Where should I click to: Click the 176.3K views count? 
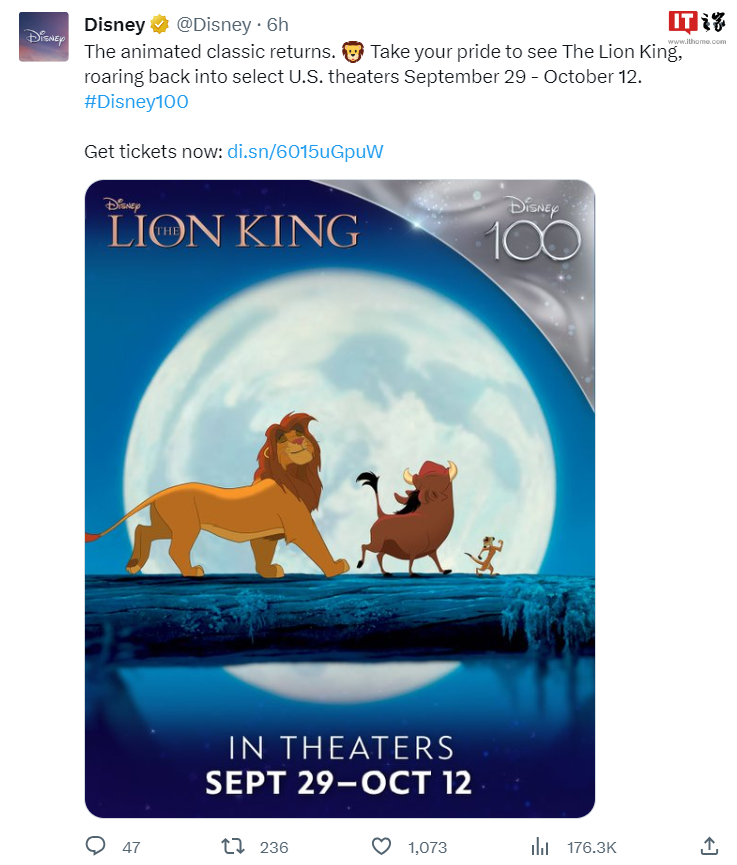tap(592, 847)
